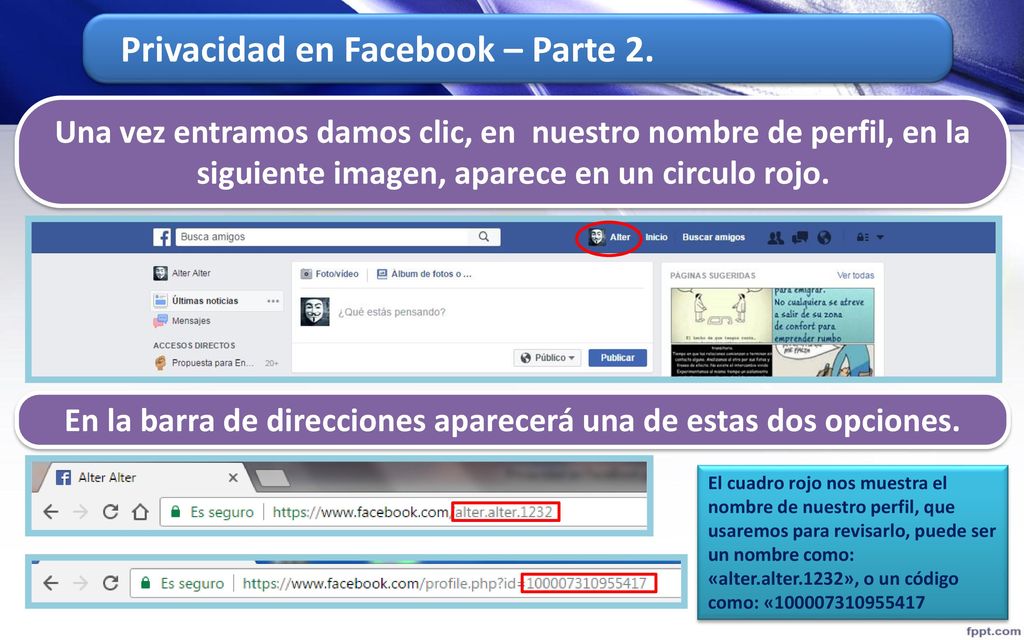
Task: Click the composer profile mask avatar
Action: click(315, 312)
